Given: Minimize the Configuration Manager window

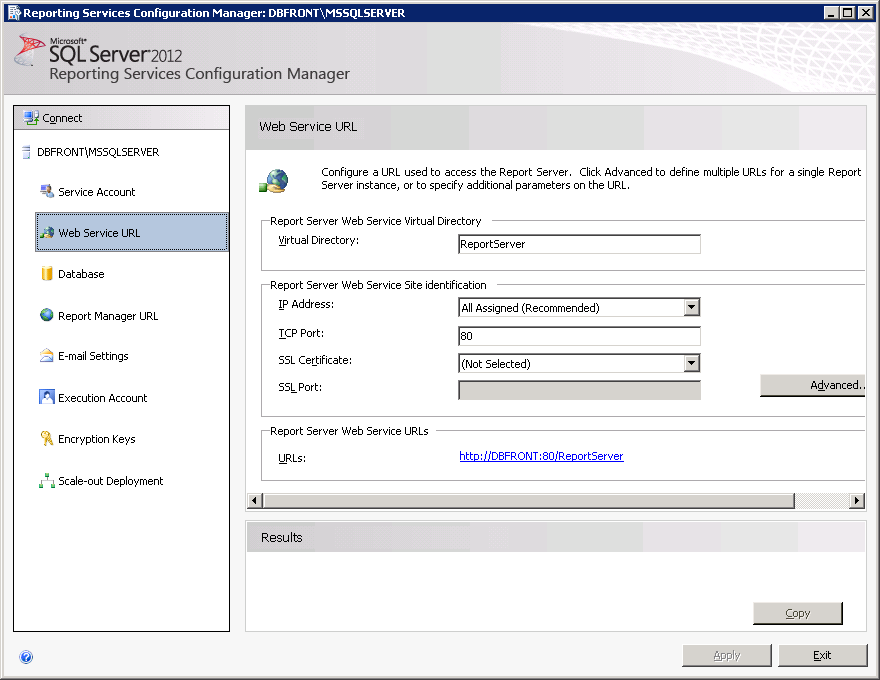Looking at the screenshot, I should (x=831, y=12).
